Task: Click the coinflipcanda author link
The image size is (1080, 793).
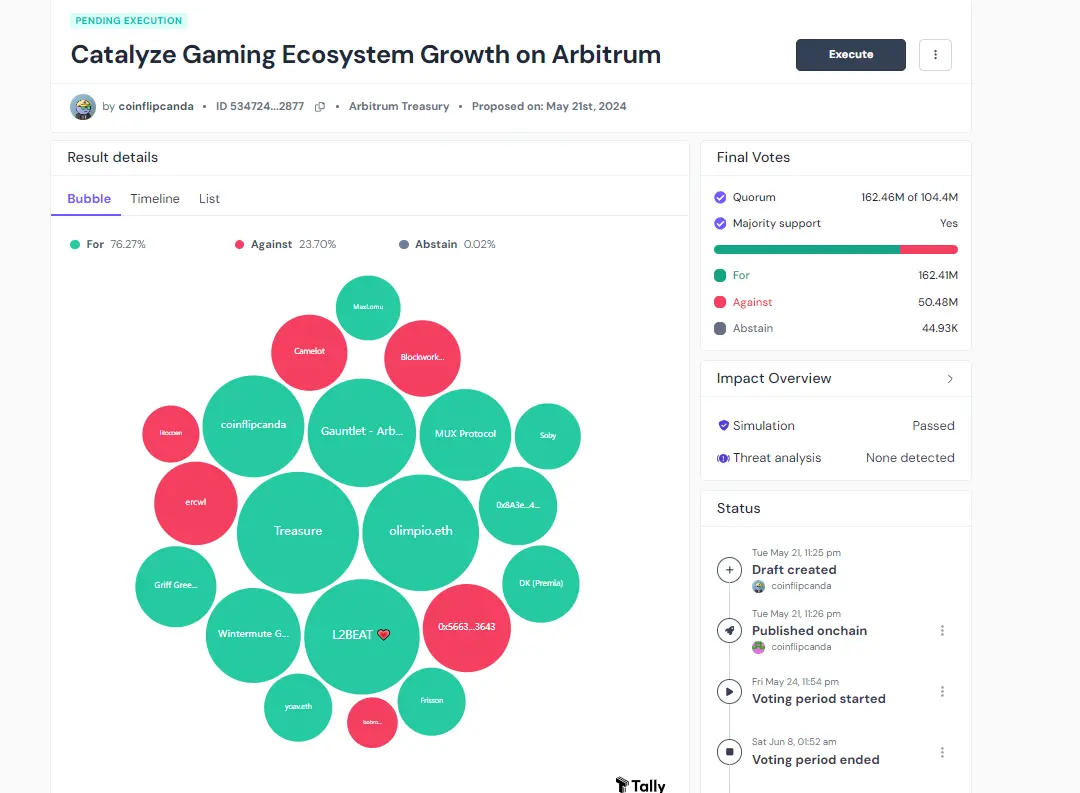Action: (x=156, y=106)
